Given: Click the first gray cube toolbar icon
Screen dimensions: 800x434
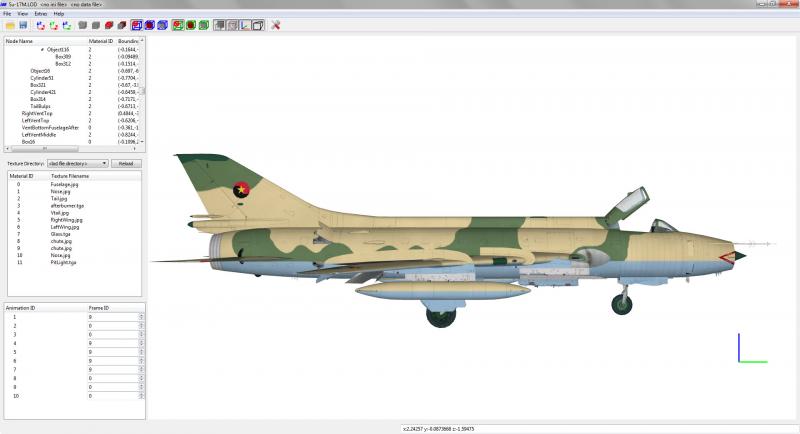Looking at the screenshot, I should coord(83,25).
